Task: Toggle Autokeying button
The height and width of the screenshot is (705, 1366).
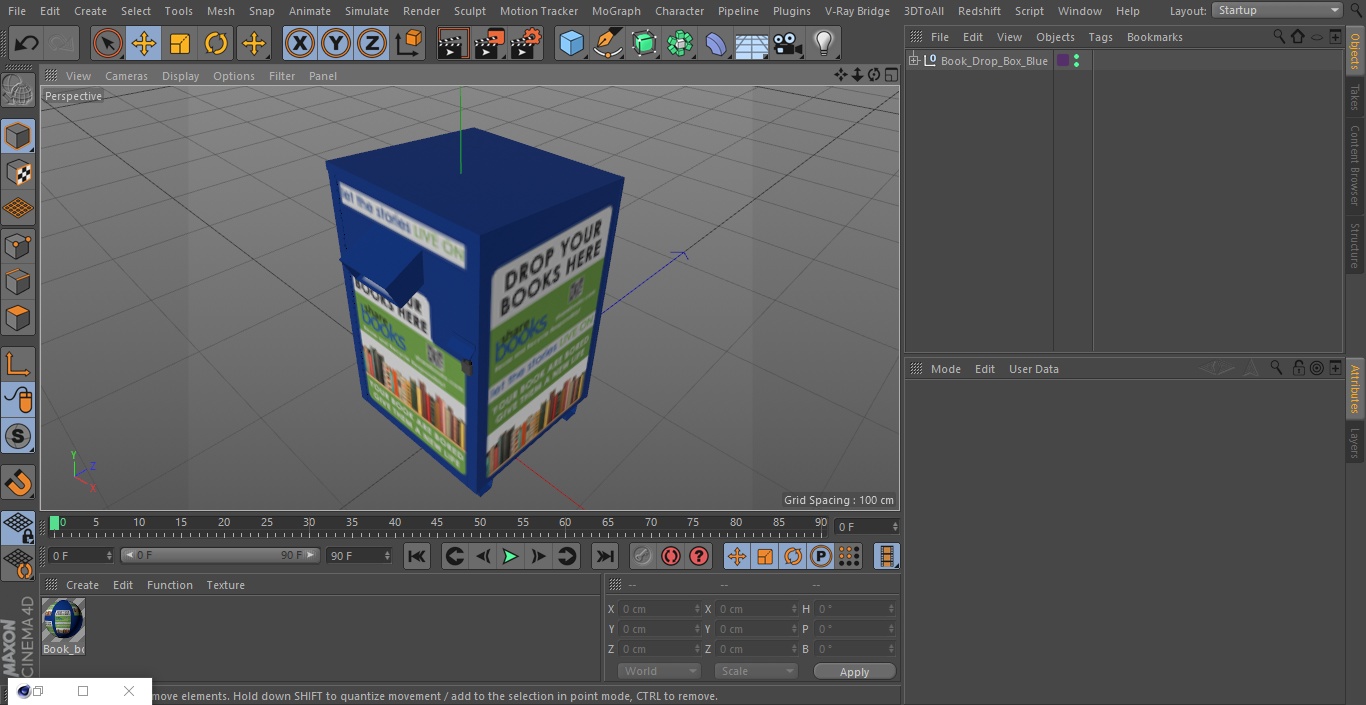Action: click(x=671, y=556)
